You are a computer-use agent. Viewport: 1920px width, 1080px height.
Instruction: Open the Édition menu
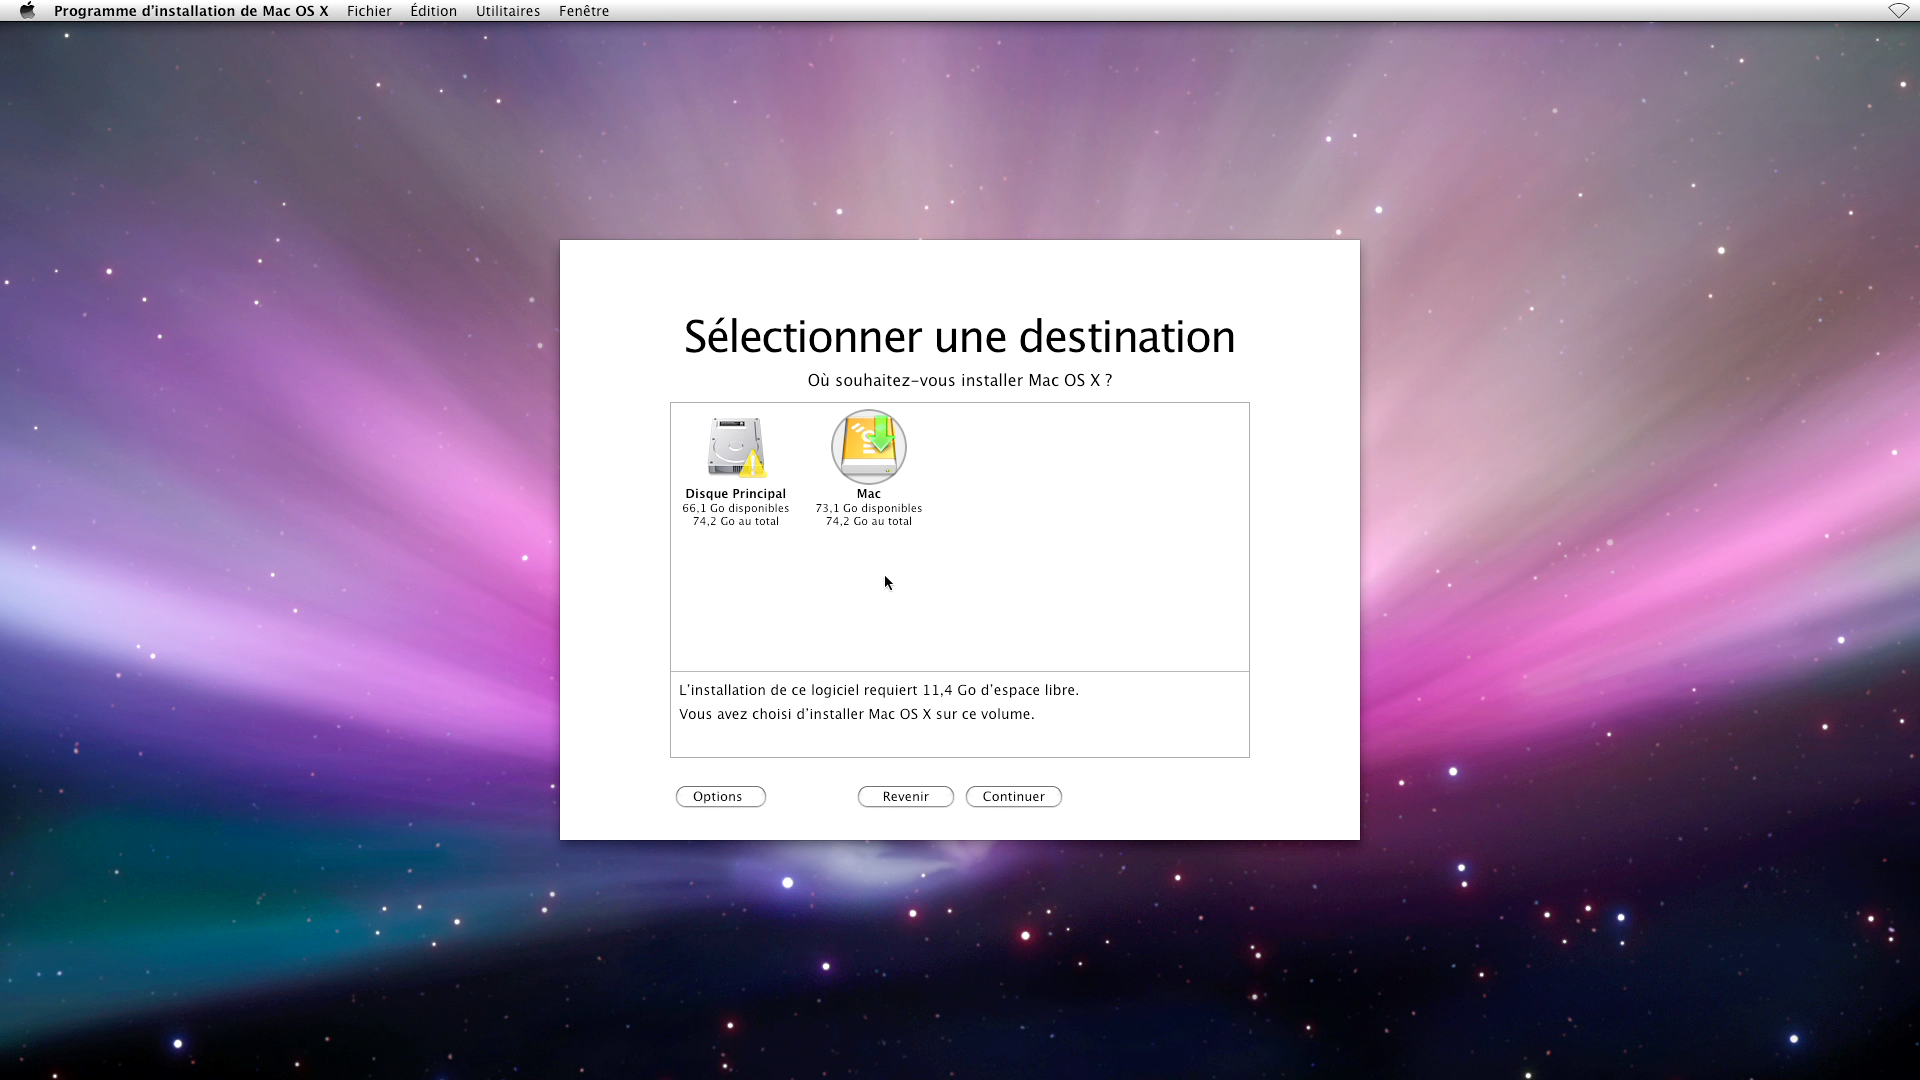pos(433,11)
